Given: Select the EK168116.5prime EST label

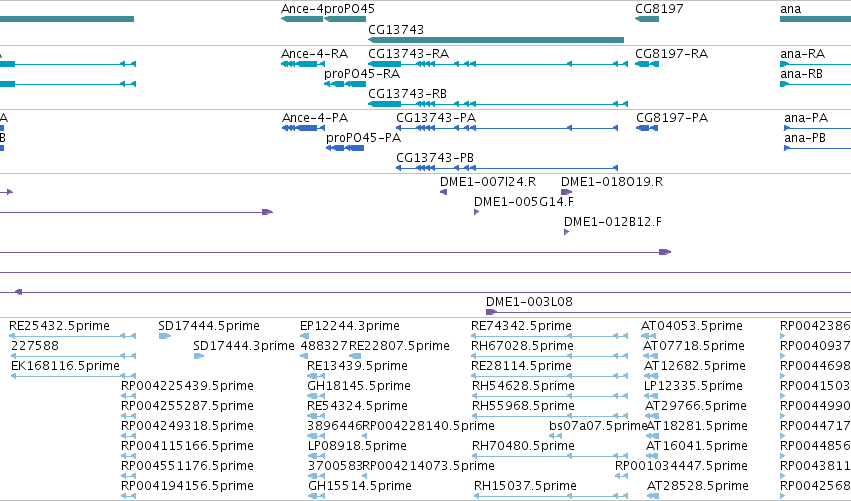Looking at the screenshot, I should (65, 366).
